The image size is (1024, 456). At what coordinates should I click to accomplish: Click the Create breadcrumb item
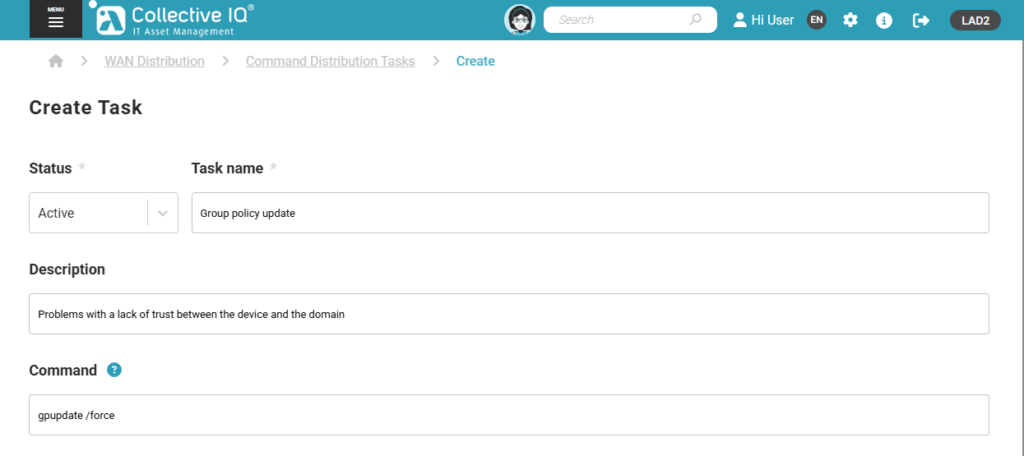475,61
